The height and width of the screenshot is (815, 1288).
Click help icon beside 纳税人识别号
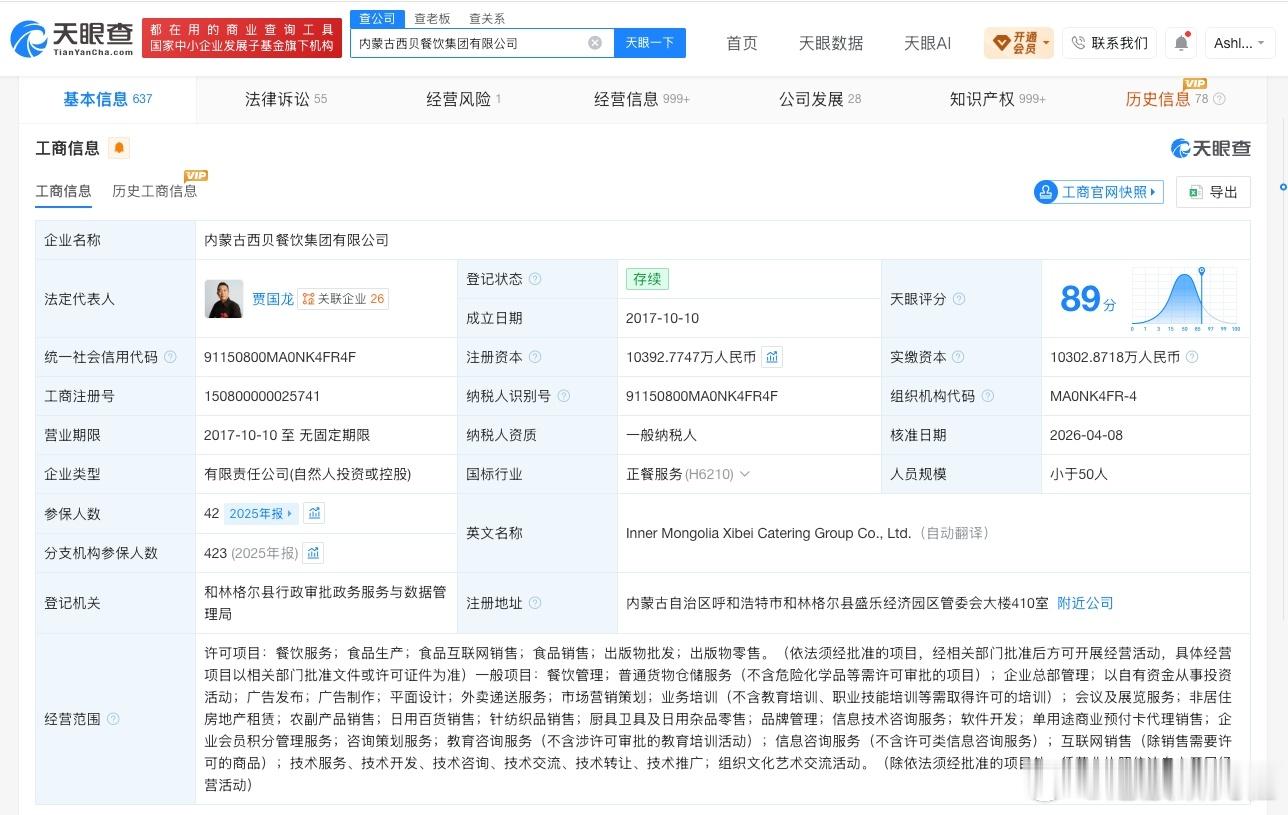tap(563, 396)
